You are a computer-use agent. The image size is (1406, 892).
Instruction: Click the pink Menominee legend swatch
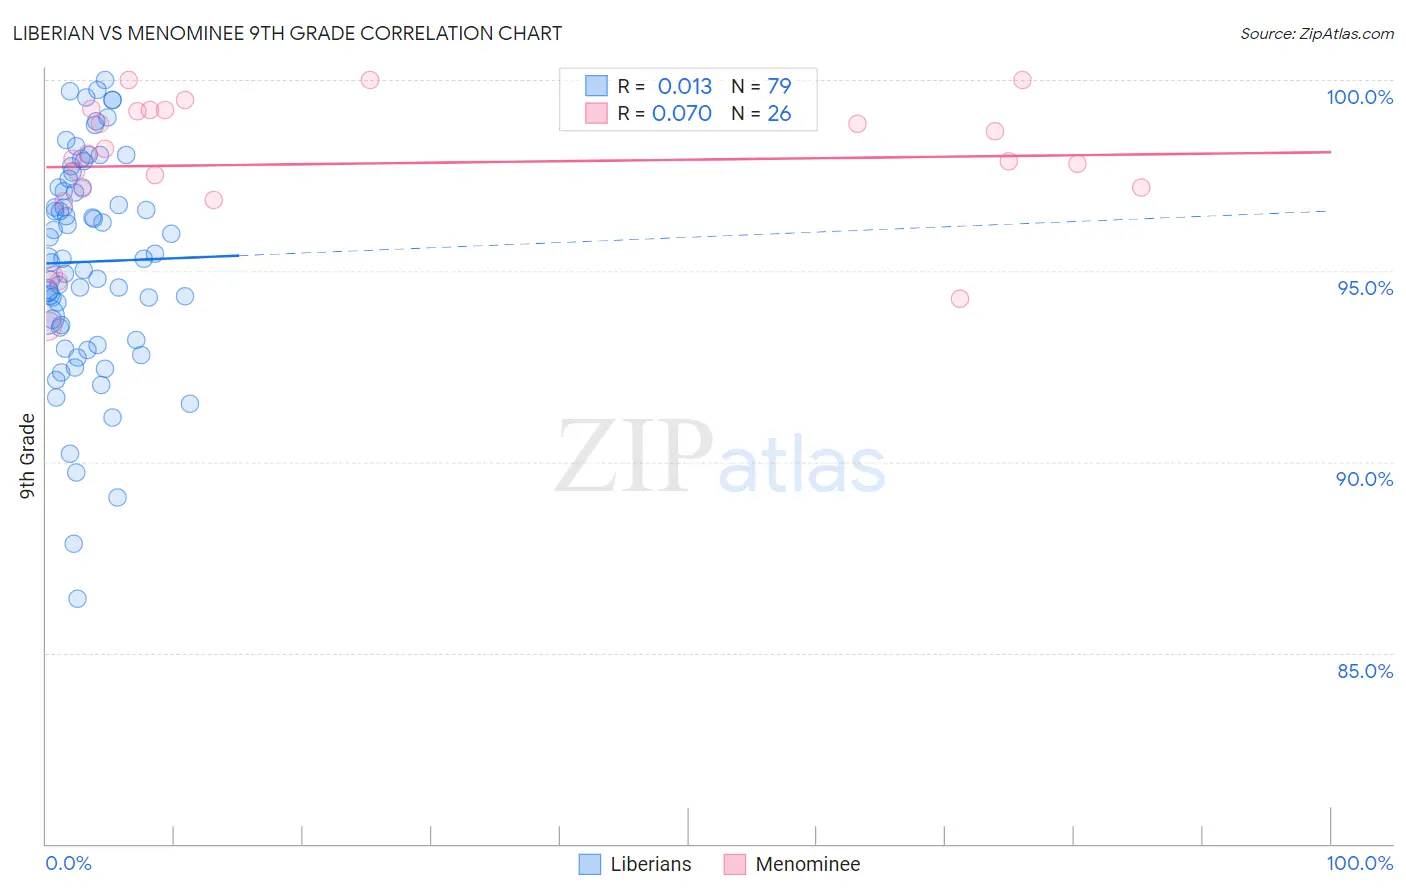(735, 864)
